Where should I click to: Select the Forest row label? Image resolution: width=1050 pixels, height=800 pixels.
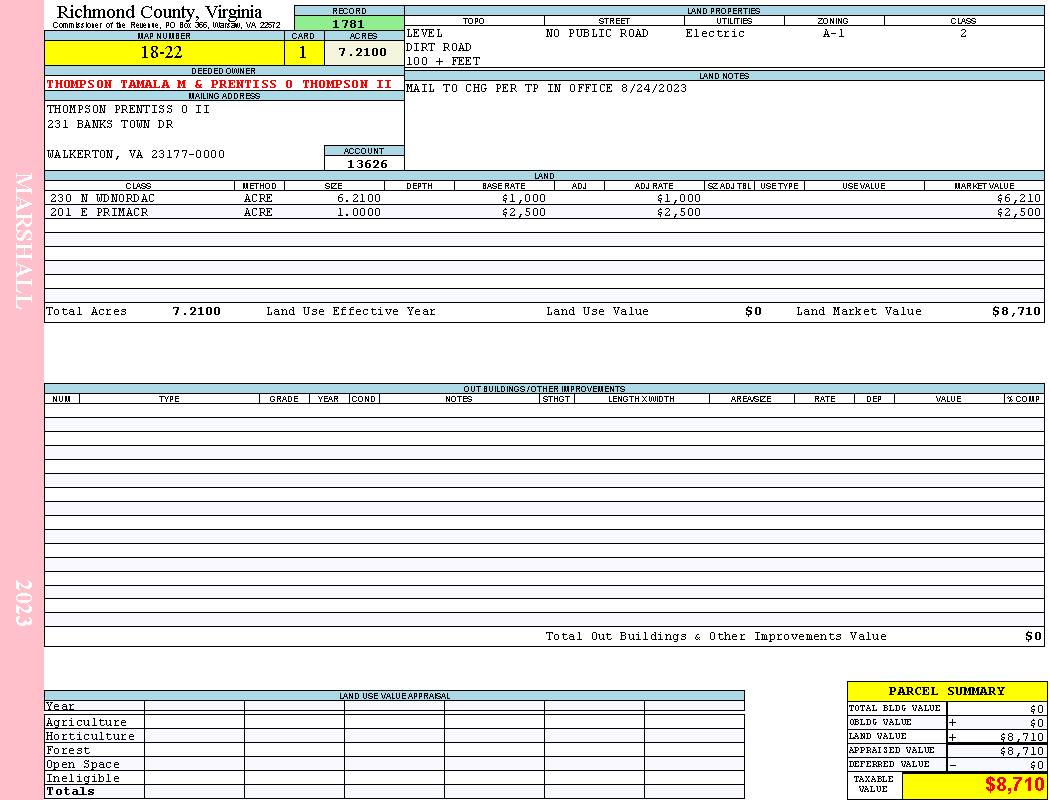coord(68,750)
